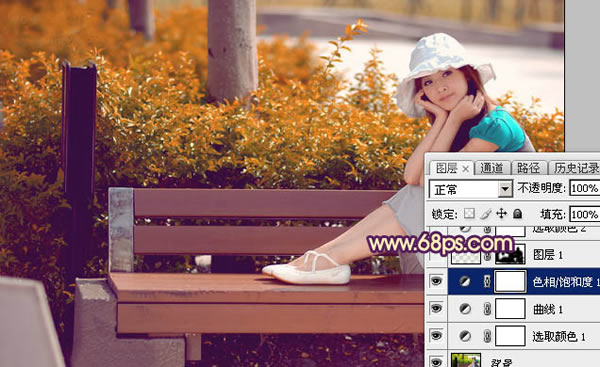Viewport: 600px width, 367px height.
Task: Hide the 曲线 1 layer
Action: pyautogui.click(x=436, y=308)
